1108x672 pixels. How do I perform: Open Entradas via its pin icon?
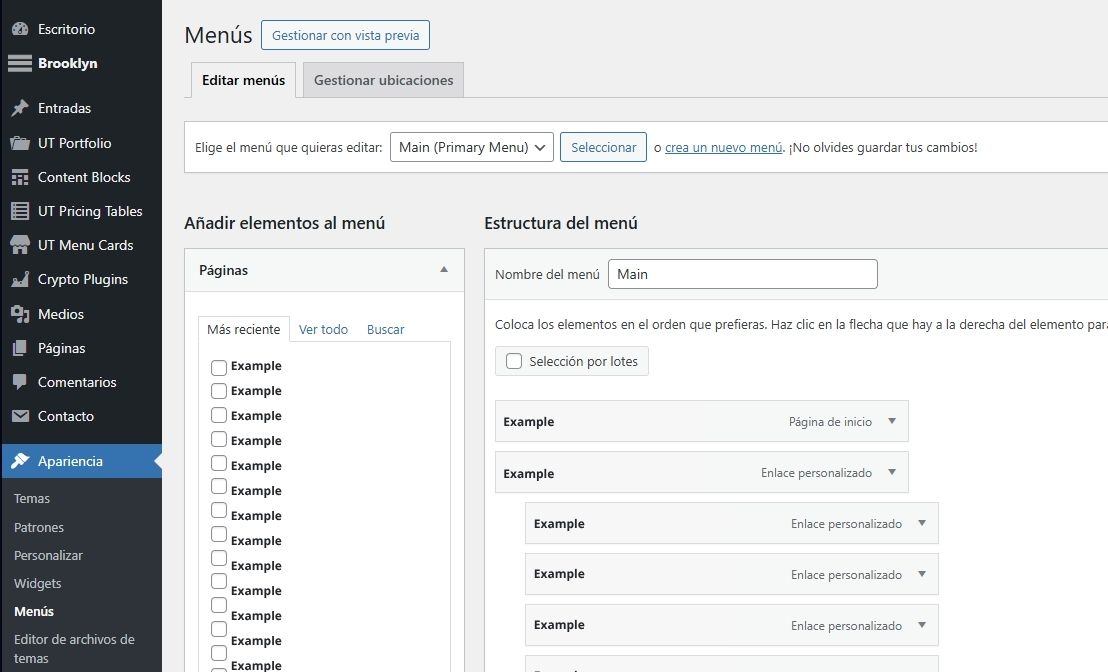[20, 108]
